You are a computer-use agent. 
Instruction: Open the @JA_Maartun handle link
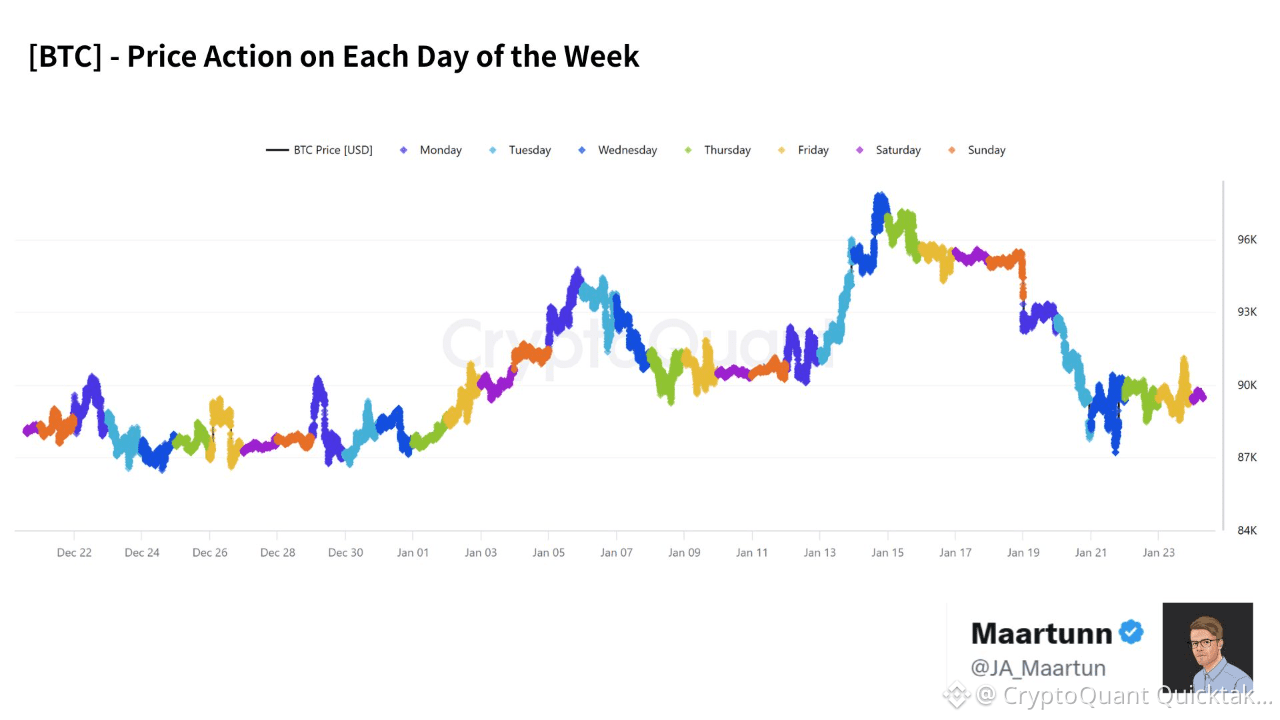(1038, 667)
